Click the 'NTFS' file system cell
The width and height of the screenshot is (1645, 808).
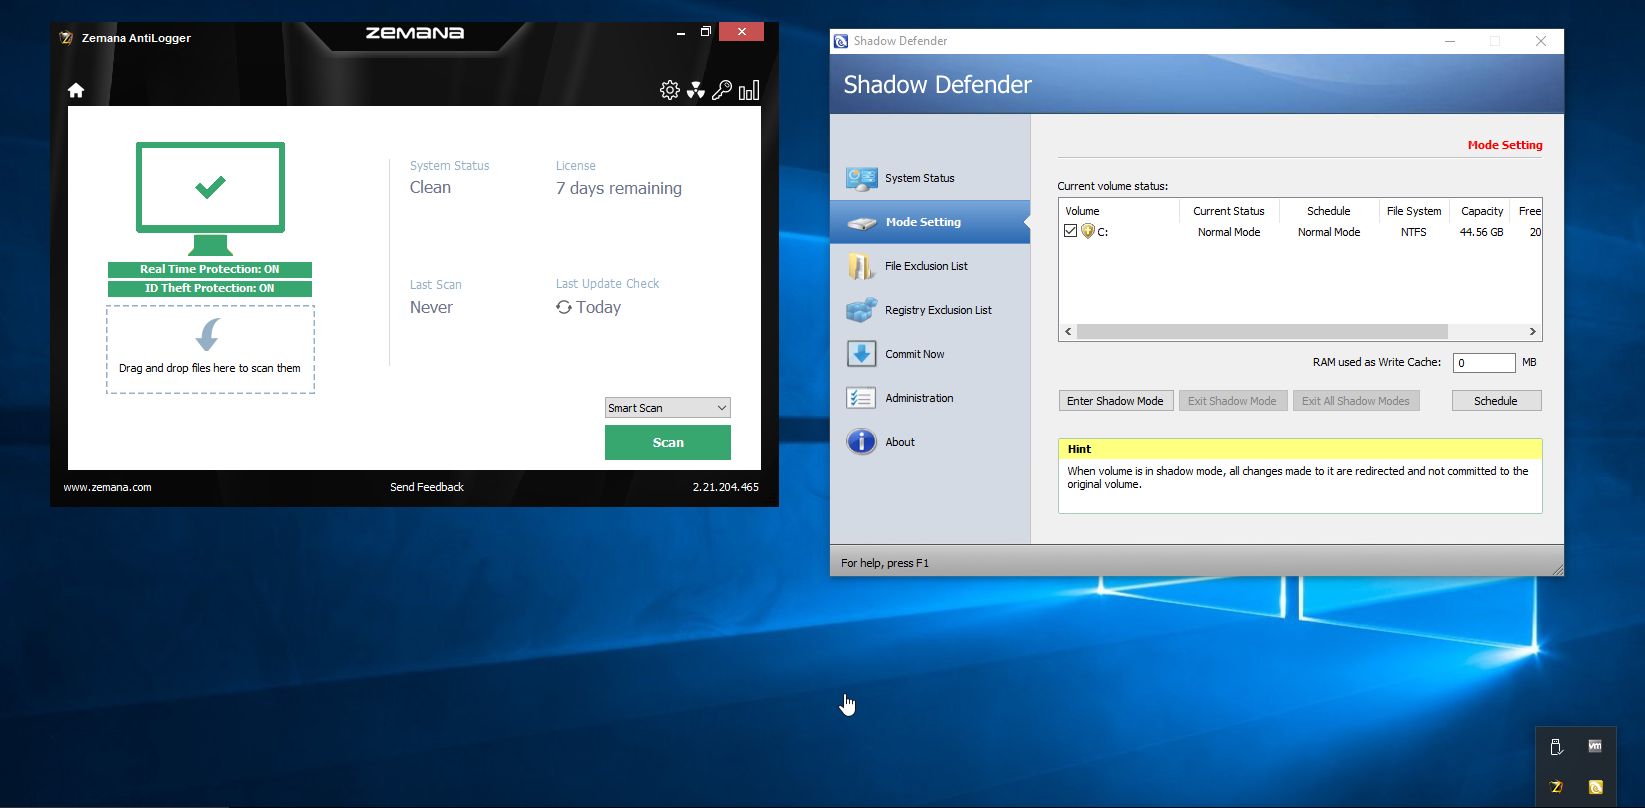pos(1414,232)
